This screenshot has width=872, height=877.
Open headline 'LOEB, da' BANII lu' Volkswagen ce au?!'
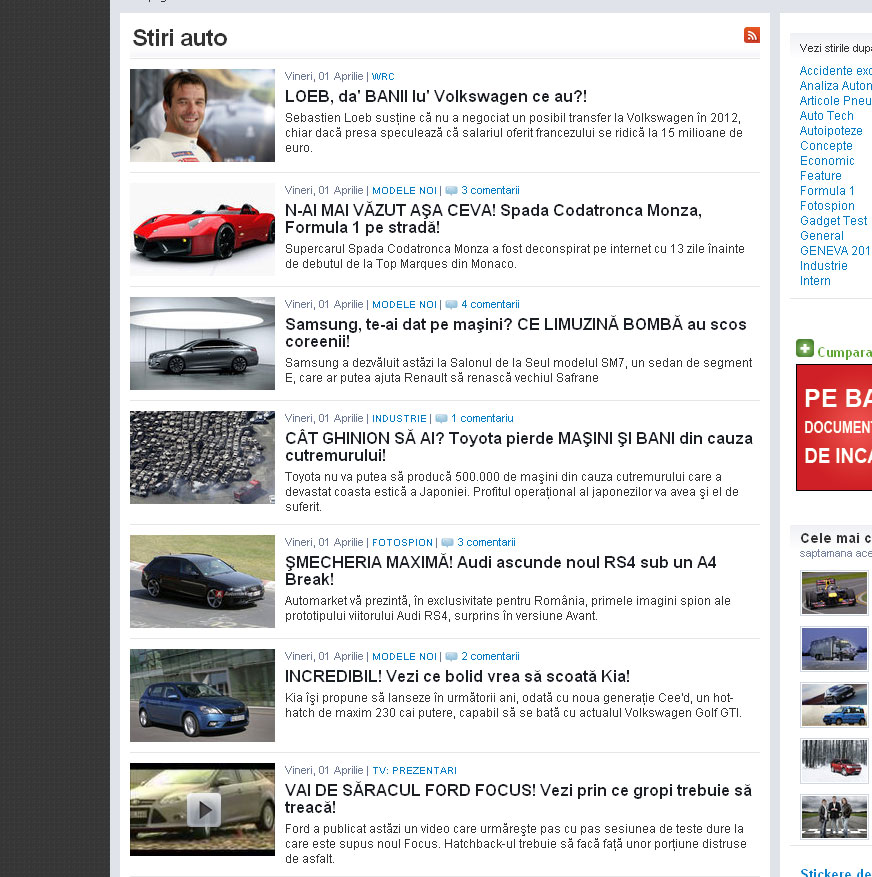[436, 96]
